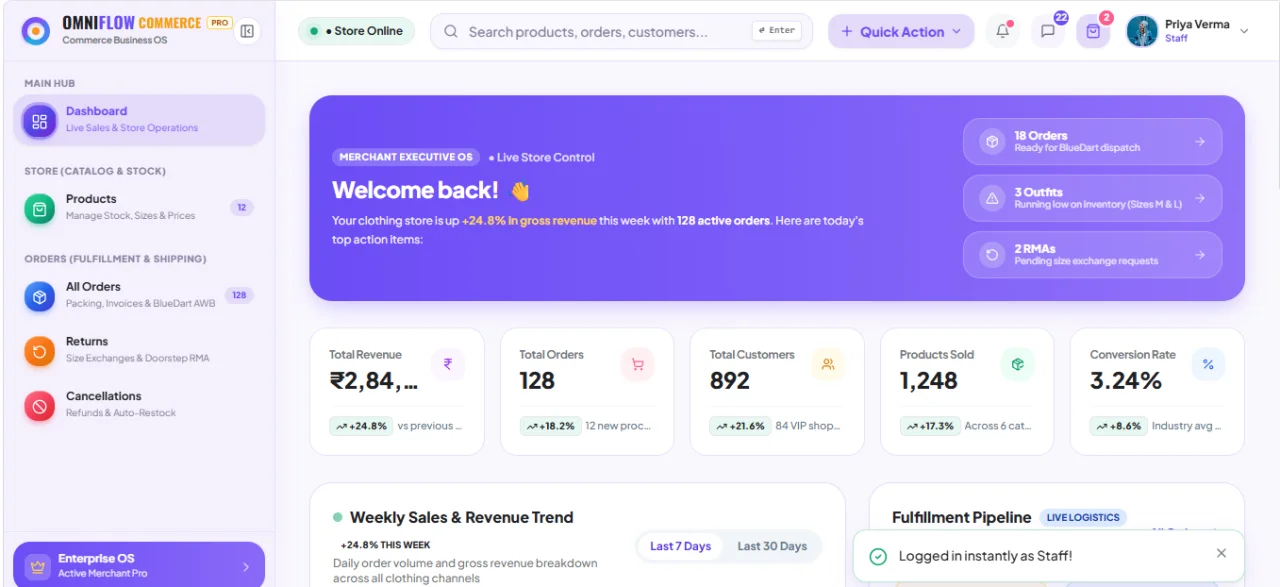Image resolution: width=1280 pixels, height=587 pixels.
Task: Dismiss the Logged in as Staff toast
Action: pyautogui.click(x=1221, y=553)
